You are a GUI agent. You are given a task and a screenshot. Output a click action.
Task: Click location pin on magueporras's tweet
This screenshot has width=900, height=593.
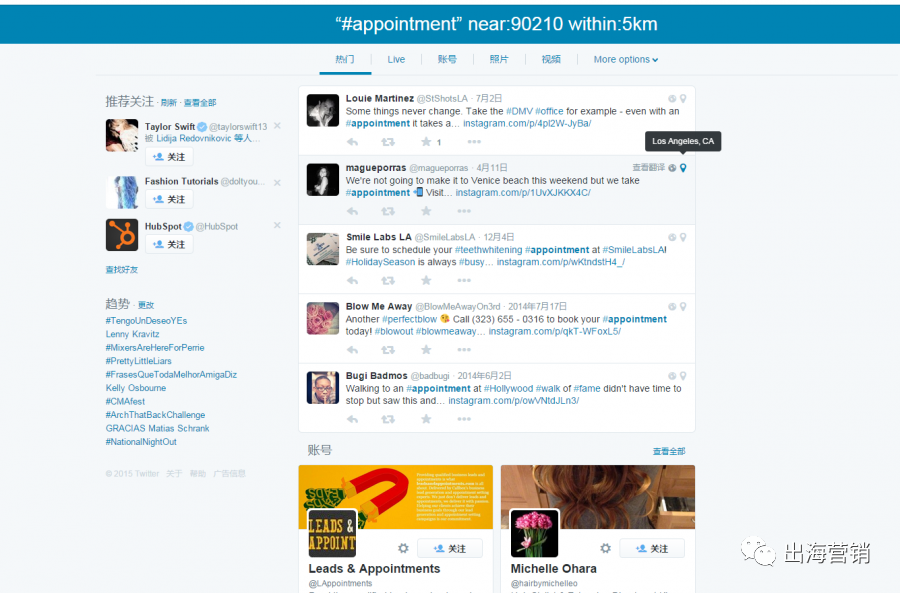tap(683, 168)
